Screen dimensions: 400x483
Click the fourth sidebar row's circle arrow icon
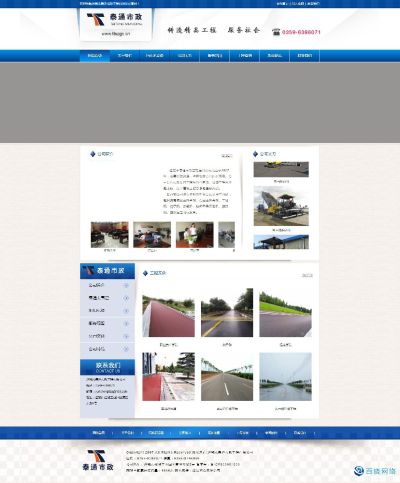pyautogui.click(x=126, y=323)
